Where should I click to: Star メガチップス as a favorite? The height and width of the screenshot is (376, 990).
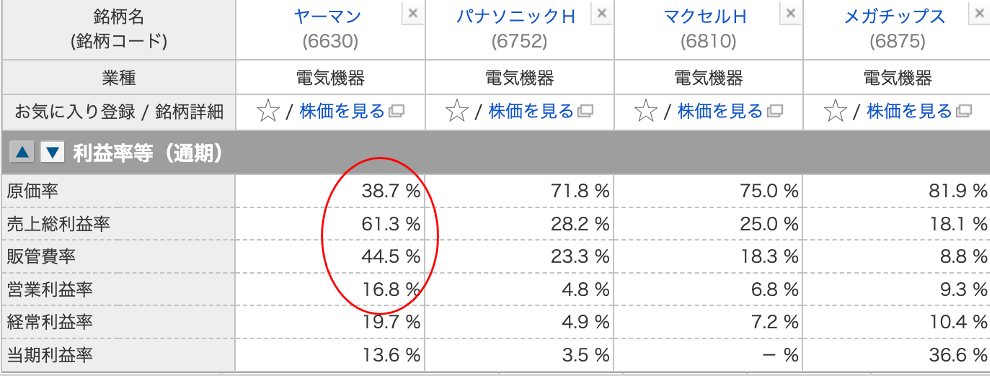click(x=835, y=112)
